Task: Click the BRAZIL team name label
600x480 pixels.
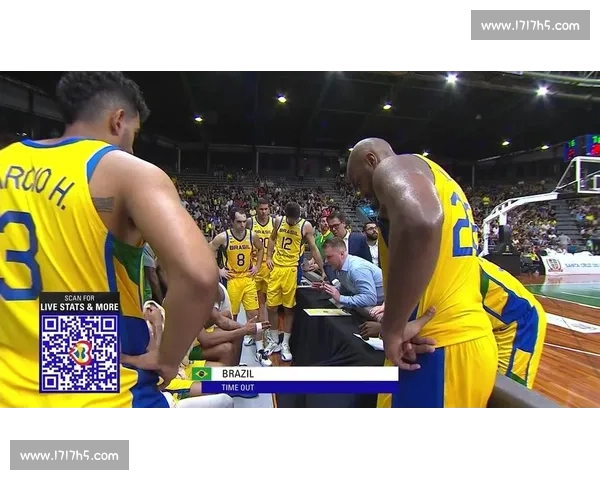Action: tap(238, 373)
